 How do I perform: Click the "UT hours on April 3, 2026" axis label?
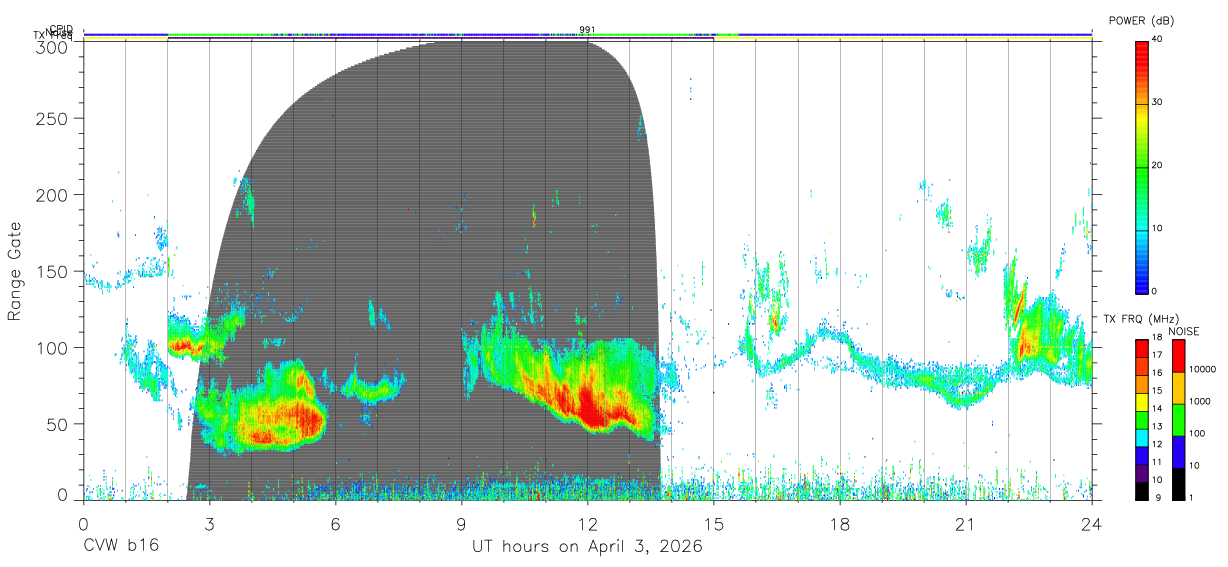[587, 547]
